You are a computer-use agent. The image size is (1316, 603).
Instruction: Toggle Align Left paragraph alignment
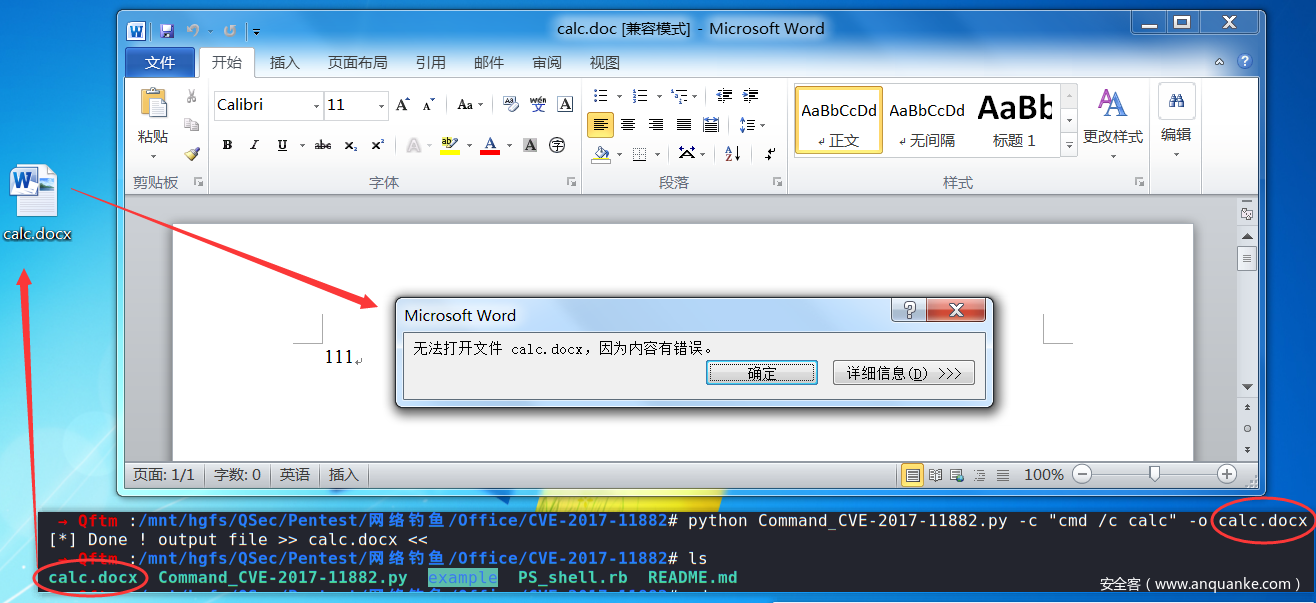point(600,125)
